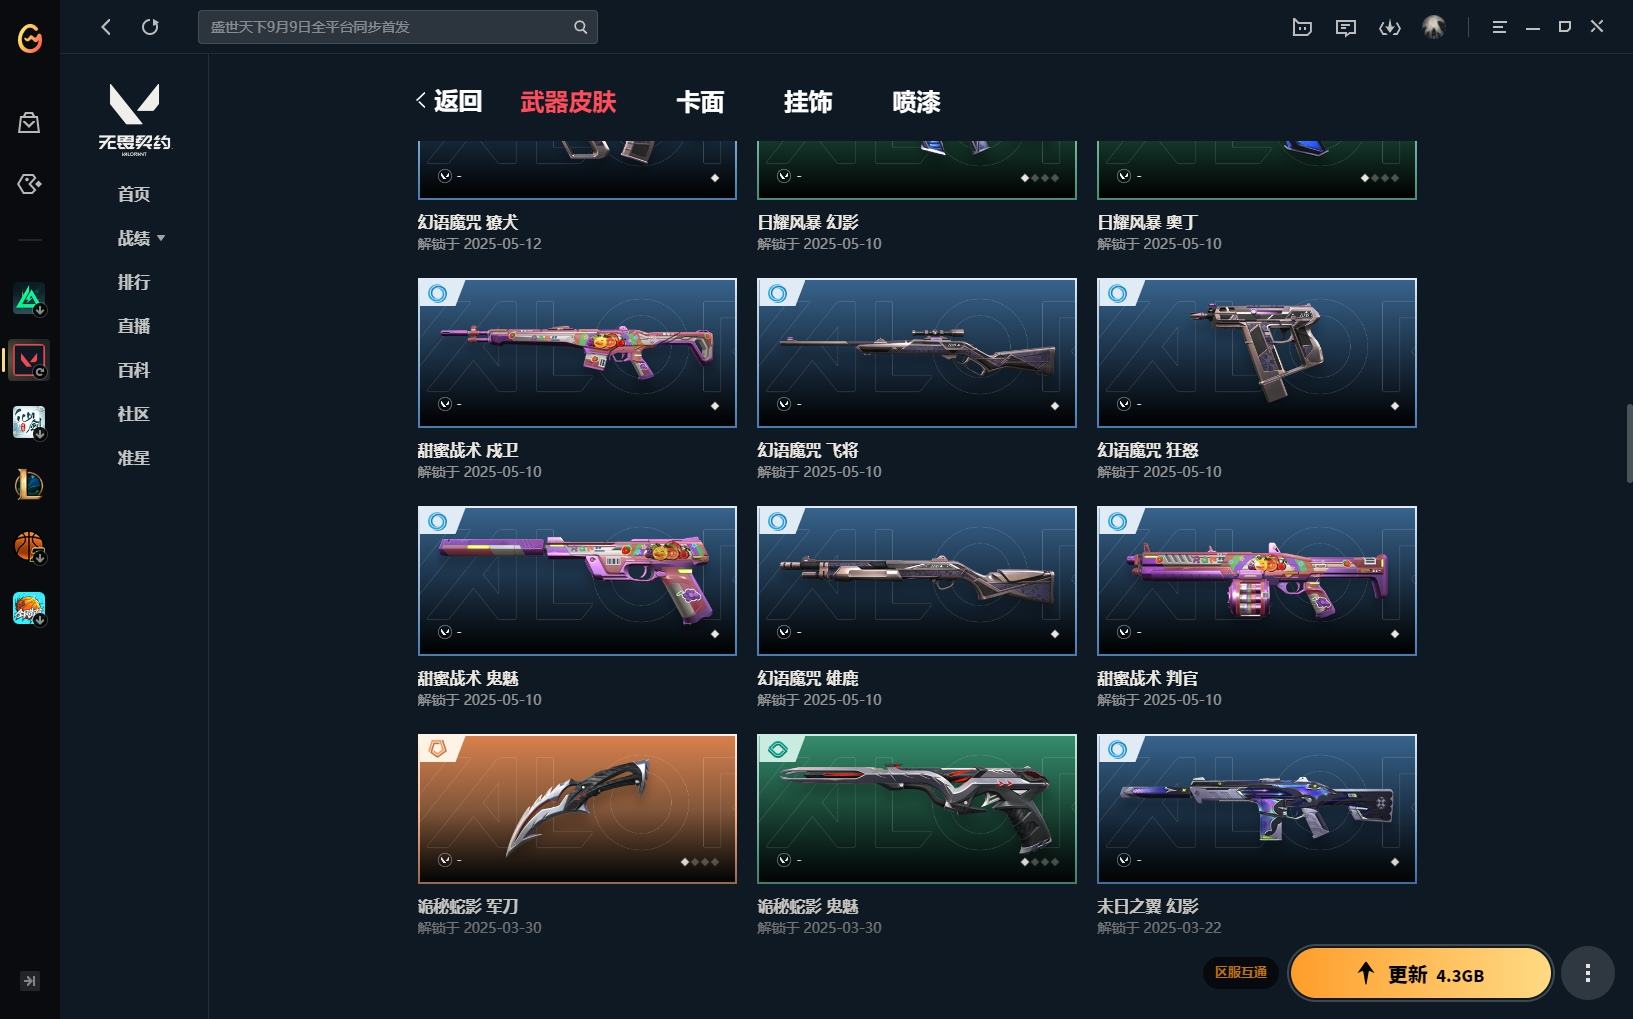Go back using the 返回 link
Viewport: 1633px width, 1019px height.
pos(450,101)
